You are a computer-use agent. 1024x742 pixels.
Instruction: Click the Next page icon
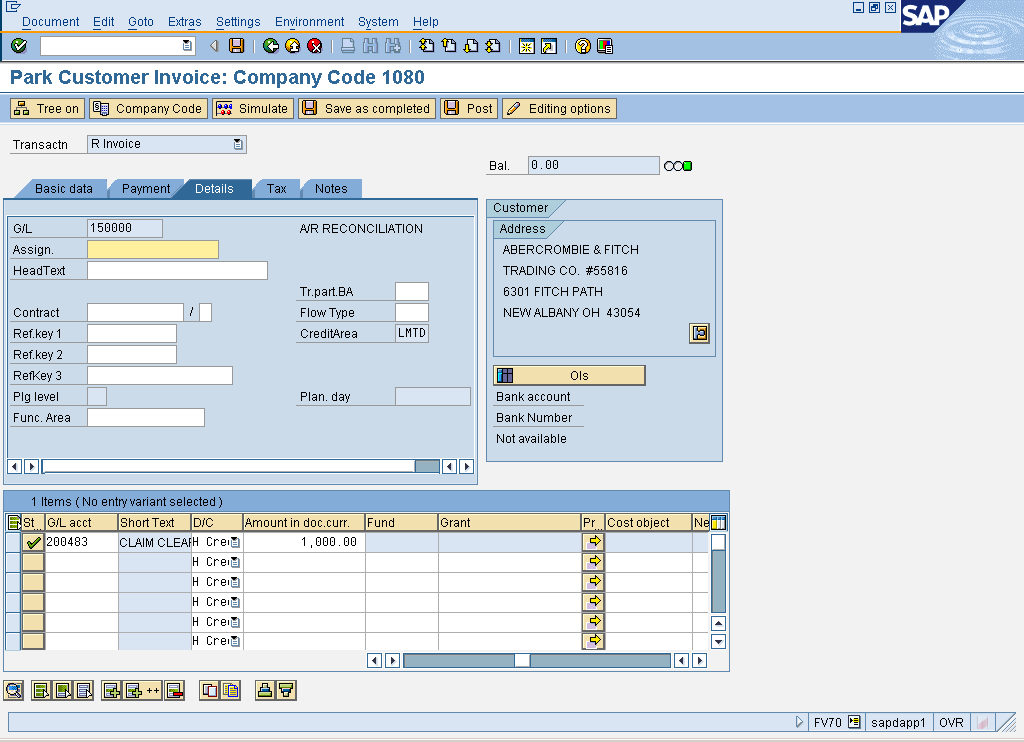click(x=471, y=46)
